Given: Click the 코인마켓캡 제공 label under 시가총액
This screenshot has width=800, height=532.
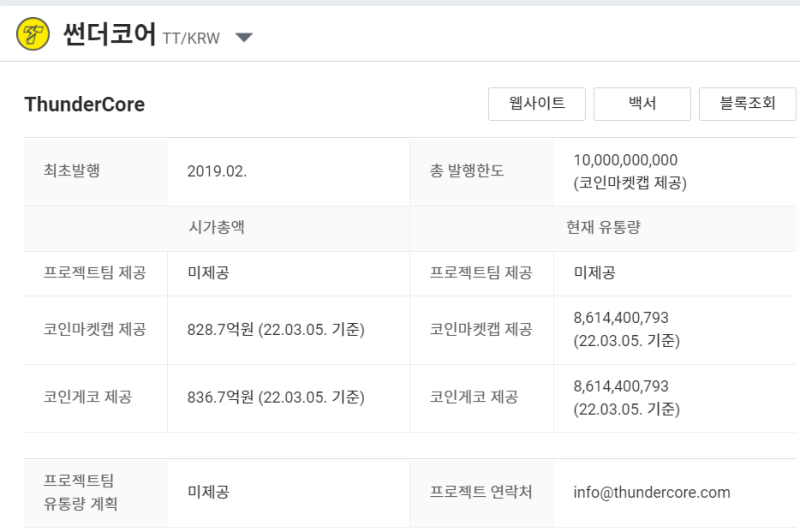Looking at the screenshot, I should 95,330.
